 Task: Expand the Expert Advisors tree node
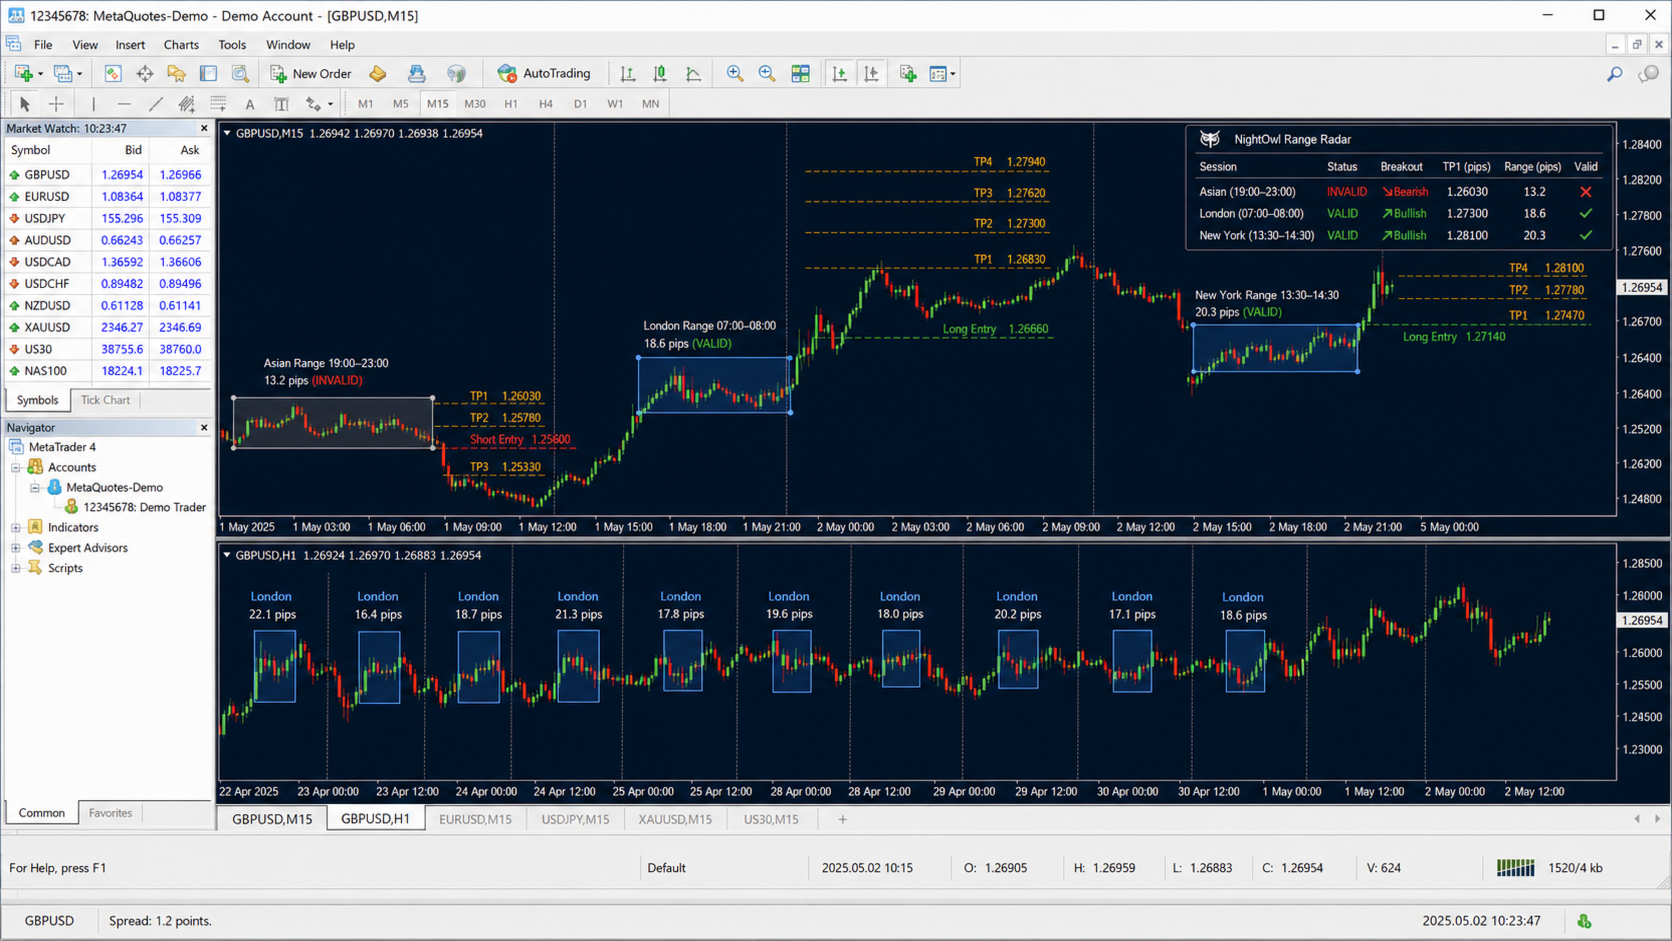coord(16,548)
